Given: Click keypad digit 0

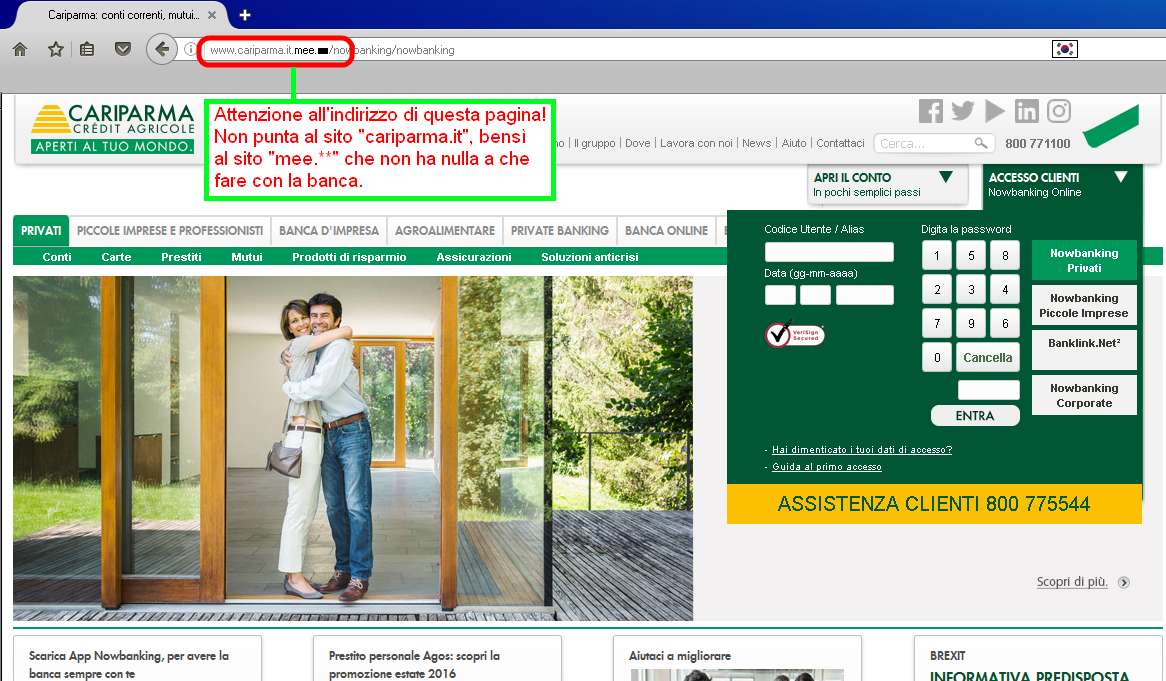Looking at the screenshot, I should [x=937, y=358].
